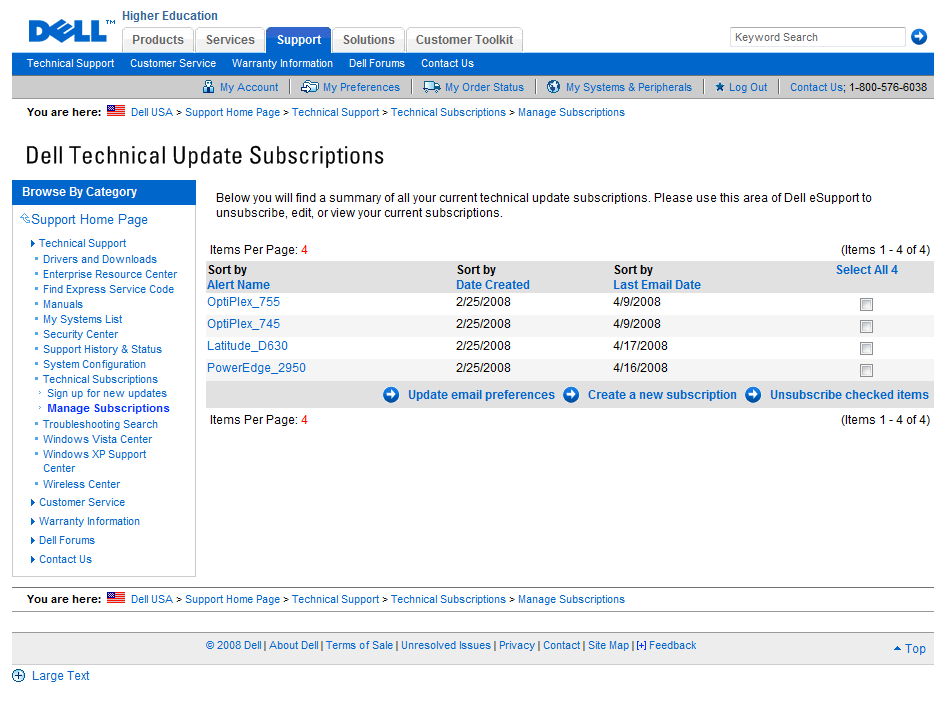The height and width of the screenshot is (701, 947).
Task: Check the Latitude_D630 subscription checkbox
Action: tap(866, 348)
